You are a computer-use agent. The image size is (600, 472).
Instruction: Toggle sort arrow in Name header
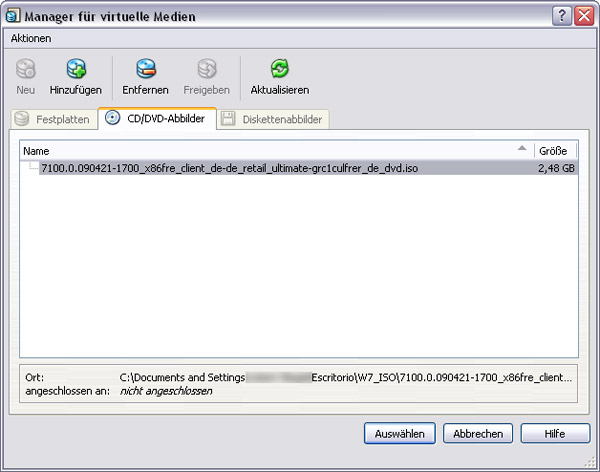point(521,149)
